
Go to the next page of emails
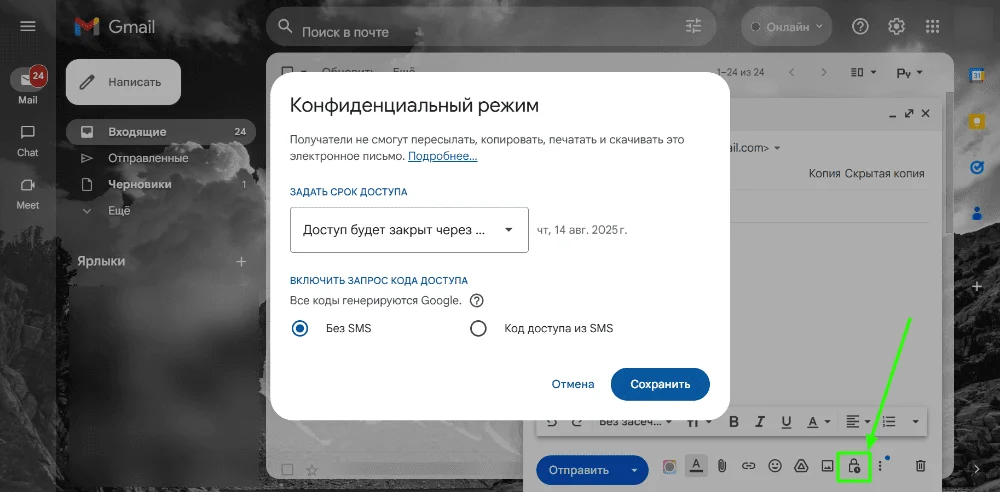tap(824, 72)
